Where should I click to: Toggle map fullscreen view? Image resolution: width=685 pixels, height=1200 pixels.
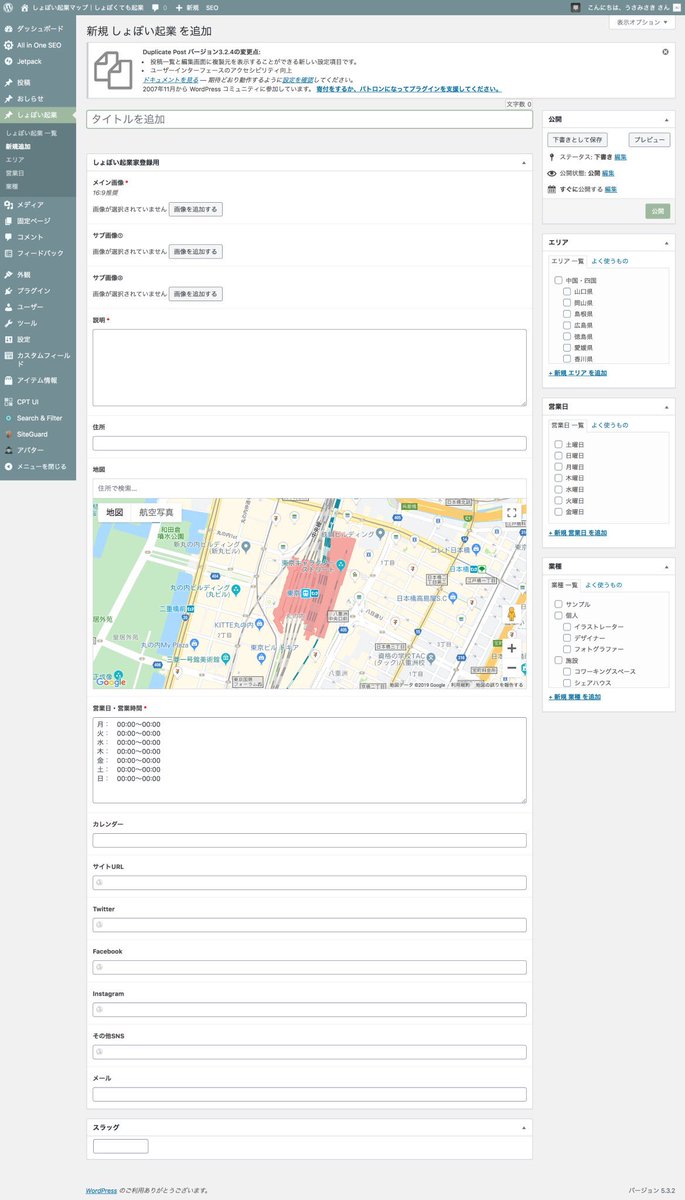(511, 513)
